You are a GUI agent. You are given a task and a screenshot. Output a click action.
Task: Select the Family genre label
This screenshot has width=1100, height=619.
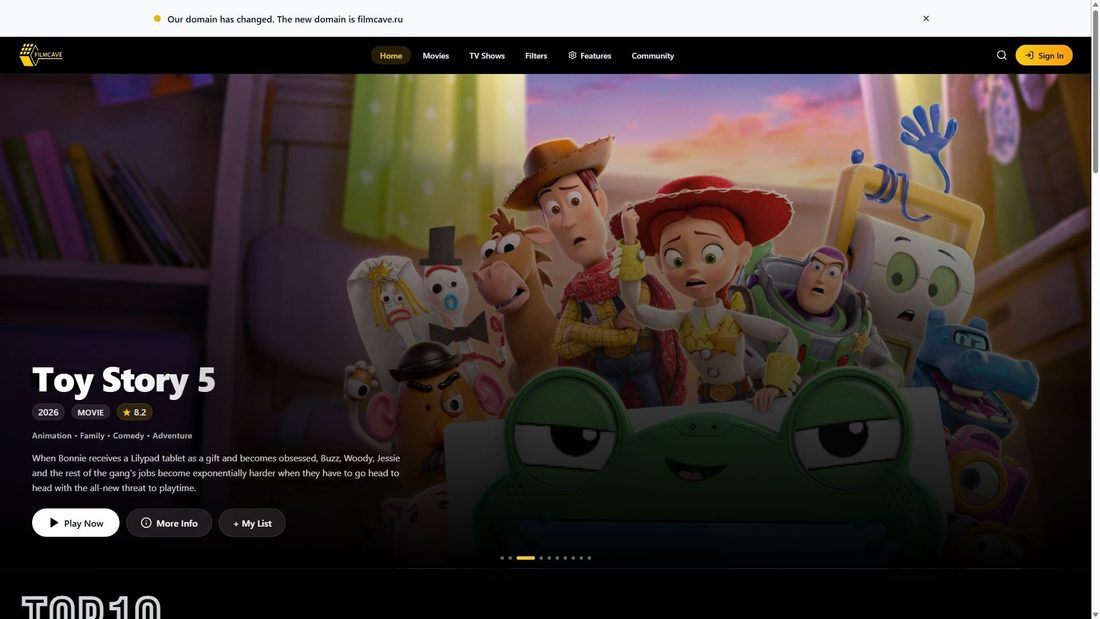(x=92, y=436)
